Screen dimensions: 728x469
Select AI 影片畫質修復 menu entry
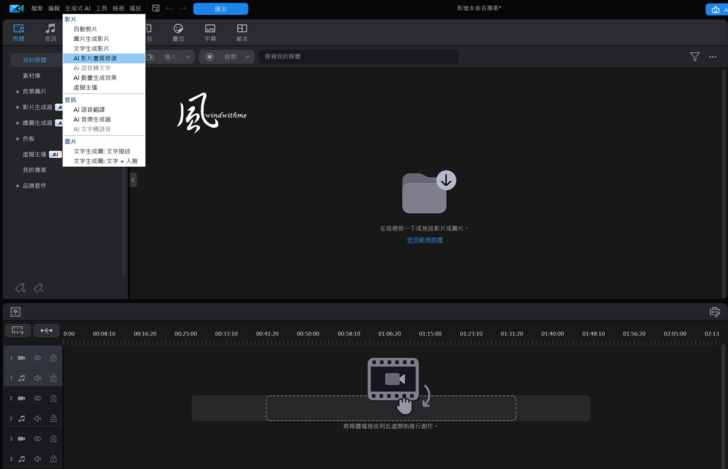click(x=95, y=58)
